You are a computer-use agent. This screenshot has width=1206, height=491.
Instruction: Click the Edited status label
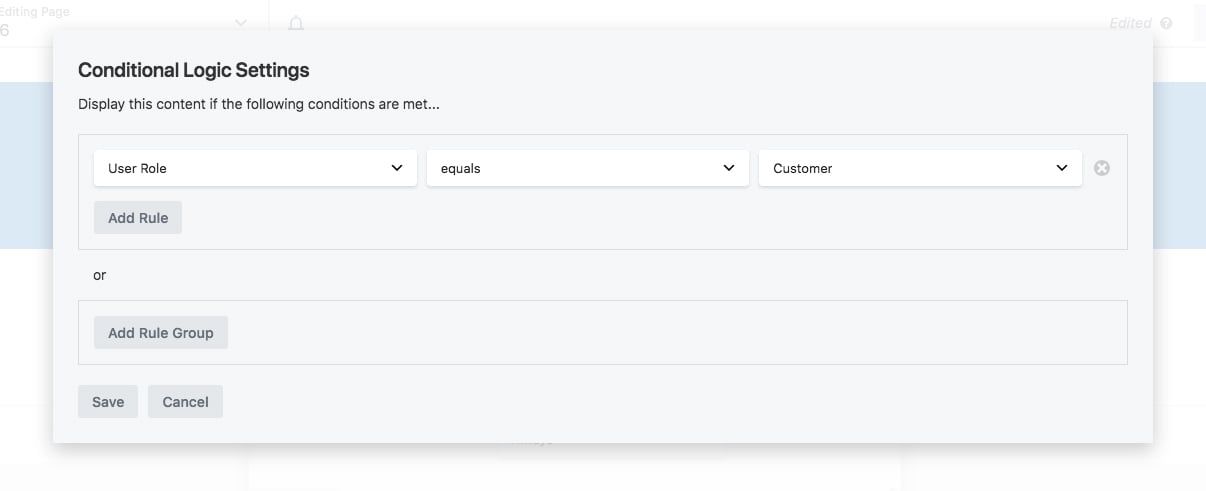(x=1130, y=23)
